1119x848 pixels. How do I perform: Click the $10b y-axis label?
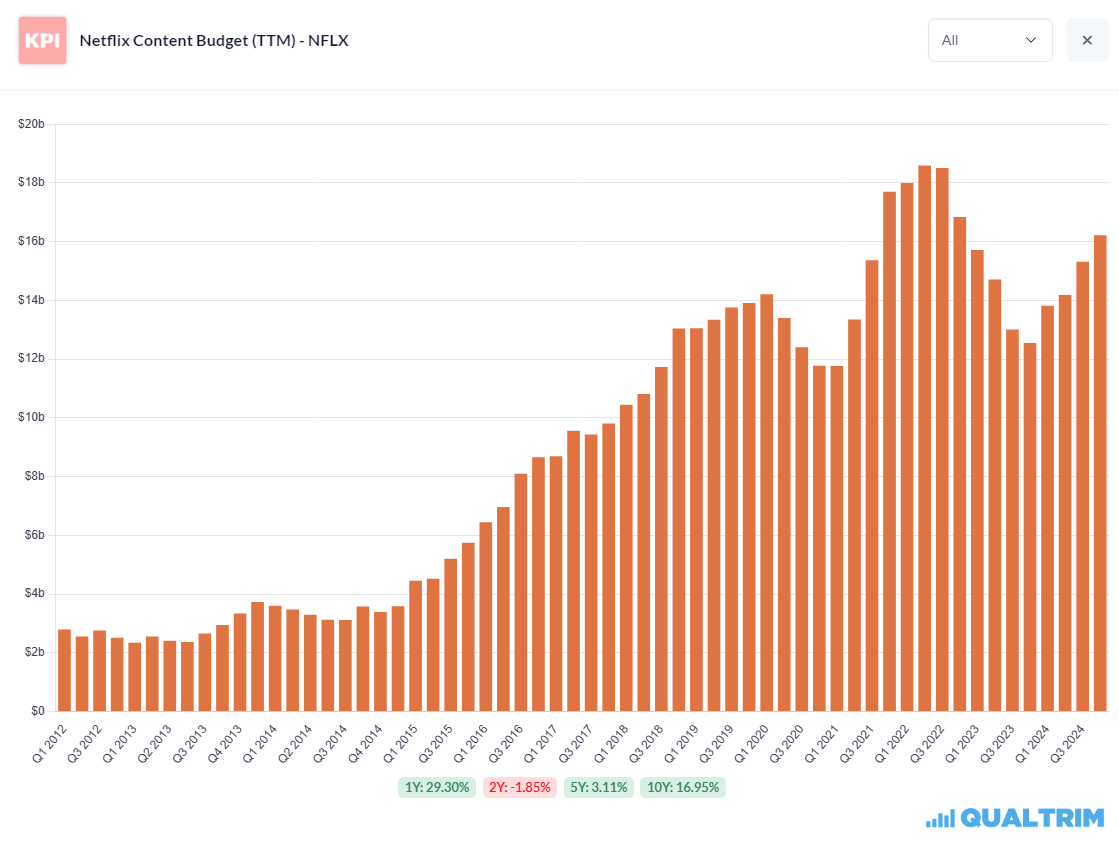31,417
